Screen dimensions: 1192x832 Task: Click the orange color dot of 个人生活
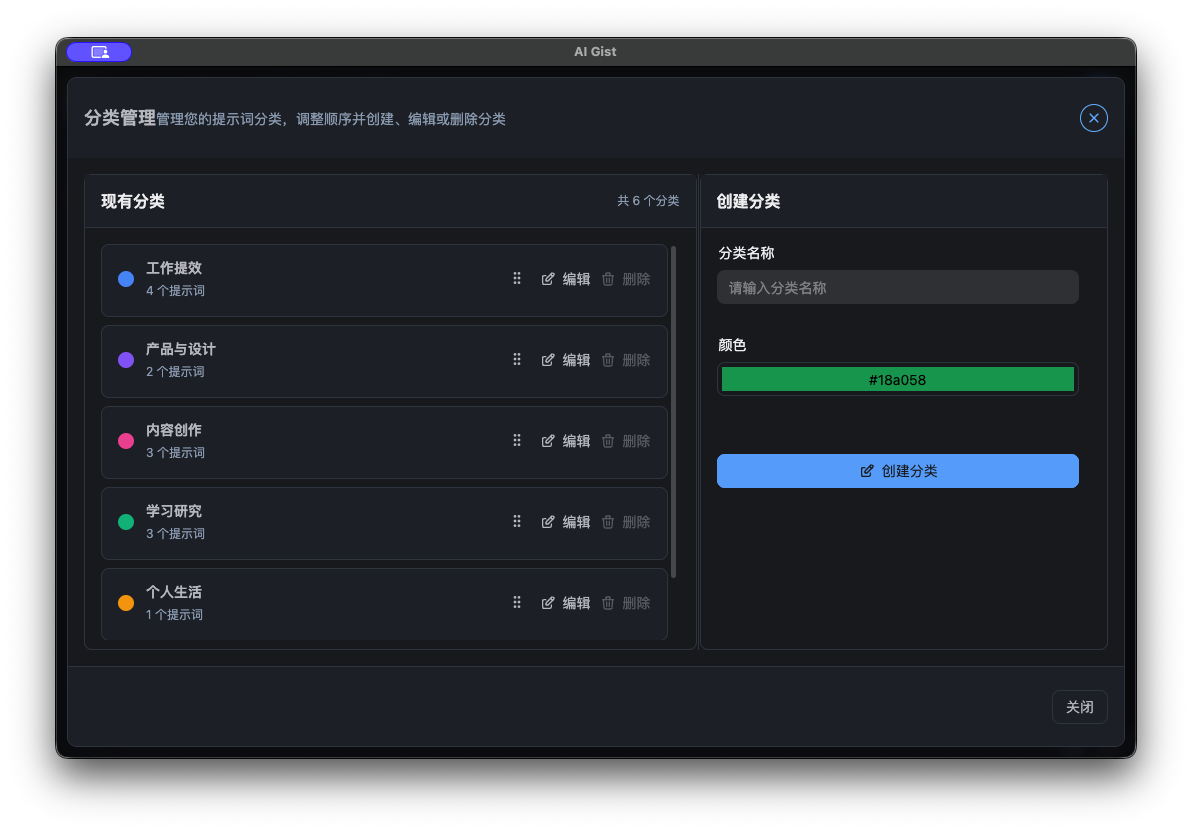(x=126, y=603)
